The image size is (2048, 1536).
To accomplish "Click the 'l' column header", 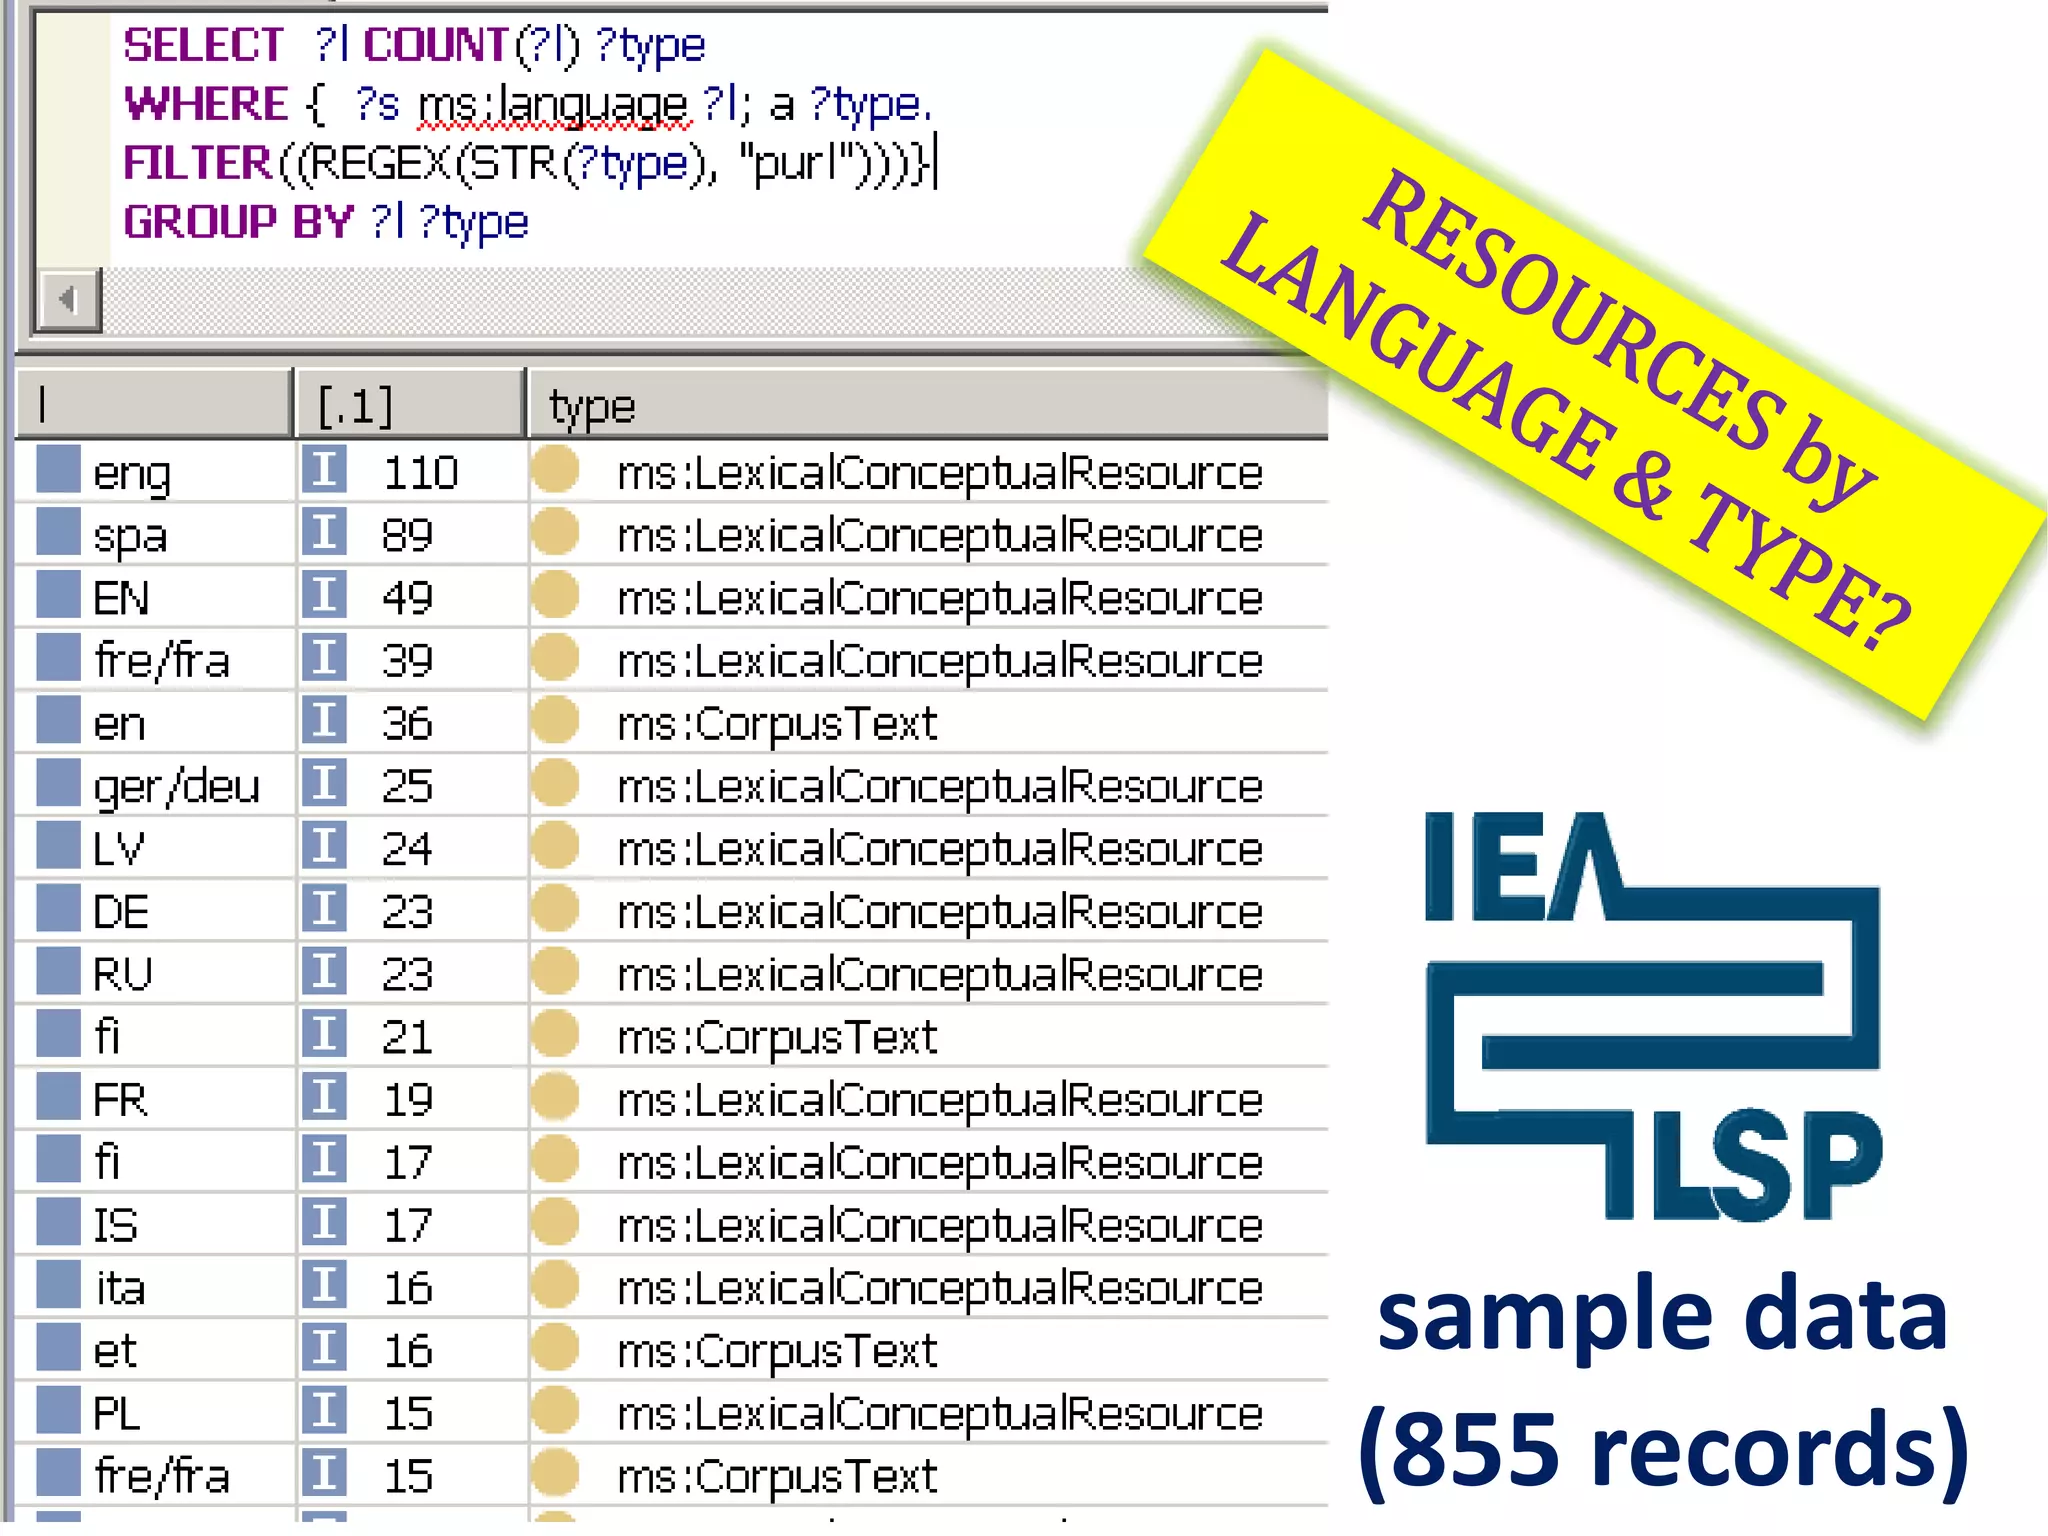I will click(154, 404).
